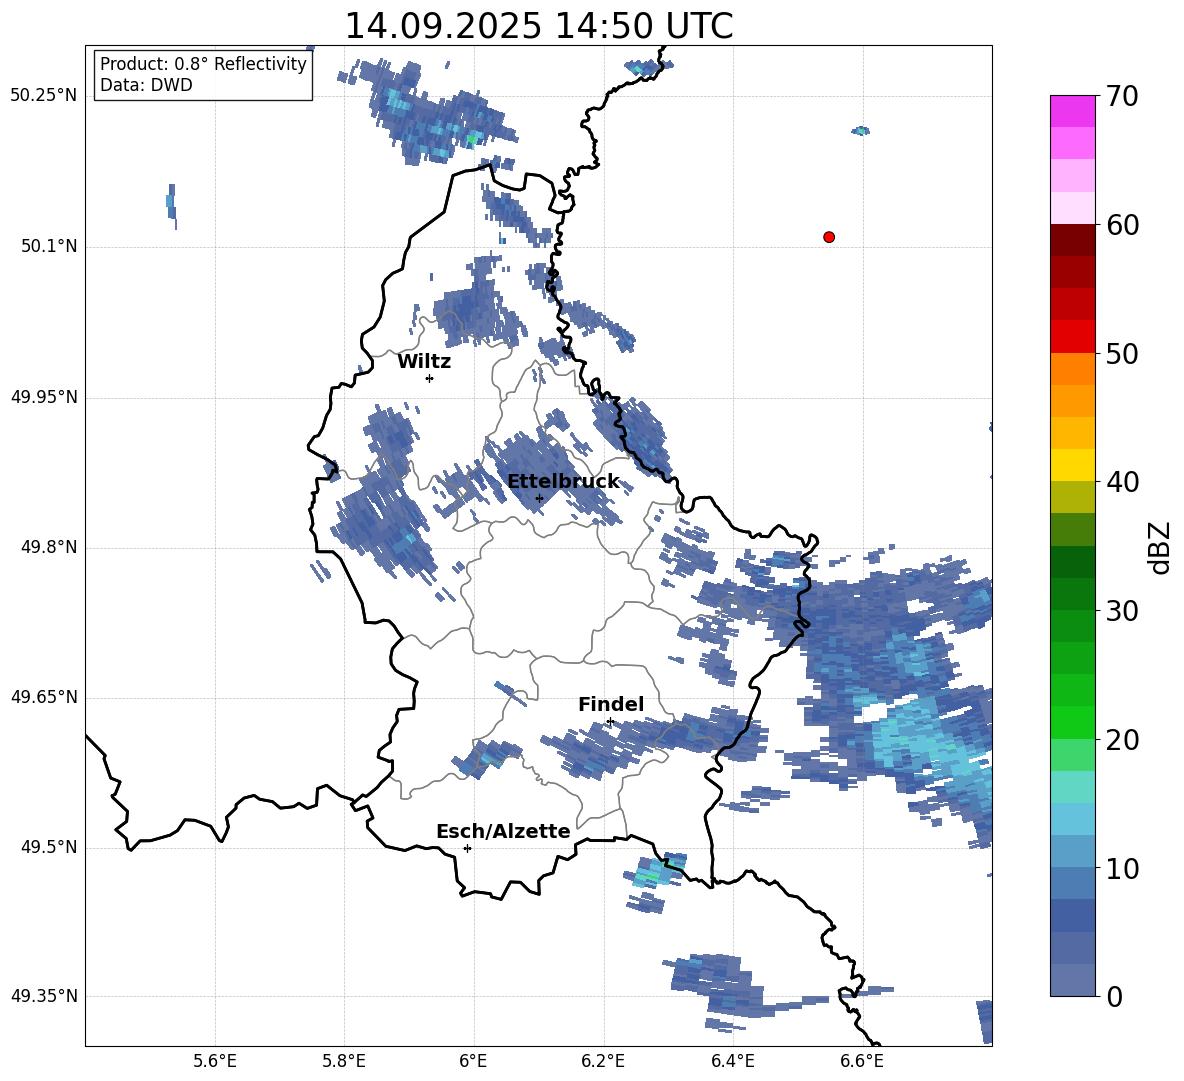Click the 49.95°N latitude label
This screenshot has width=1184, height=1081.
(x=44, y=397)
